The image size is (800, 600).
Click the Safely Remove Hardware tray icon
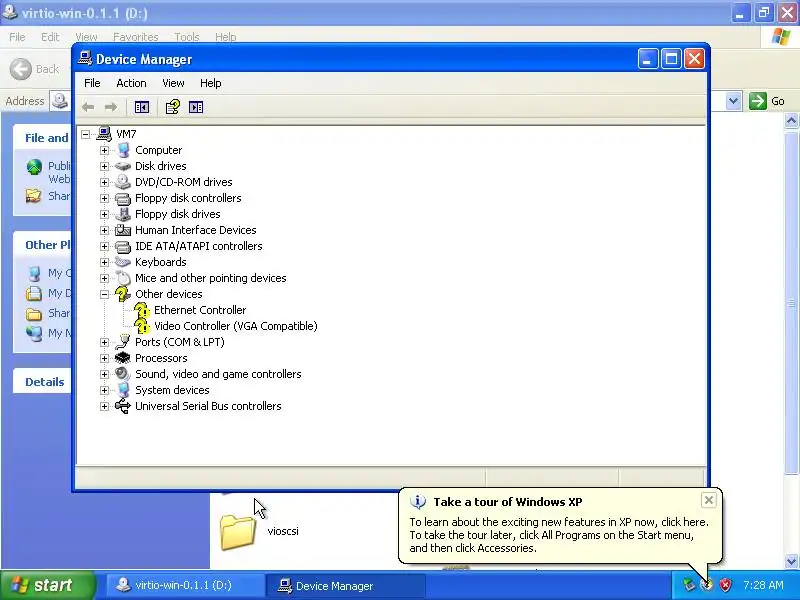(x=689, y=585)
